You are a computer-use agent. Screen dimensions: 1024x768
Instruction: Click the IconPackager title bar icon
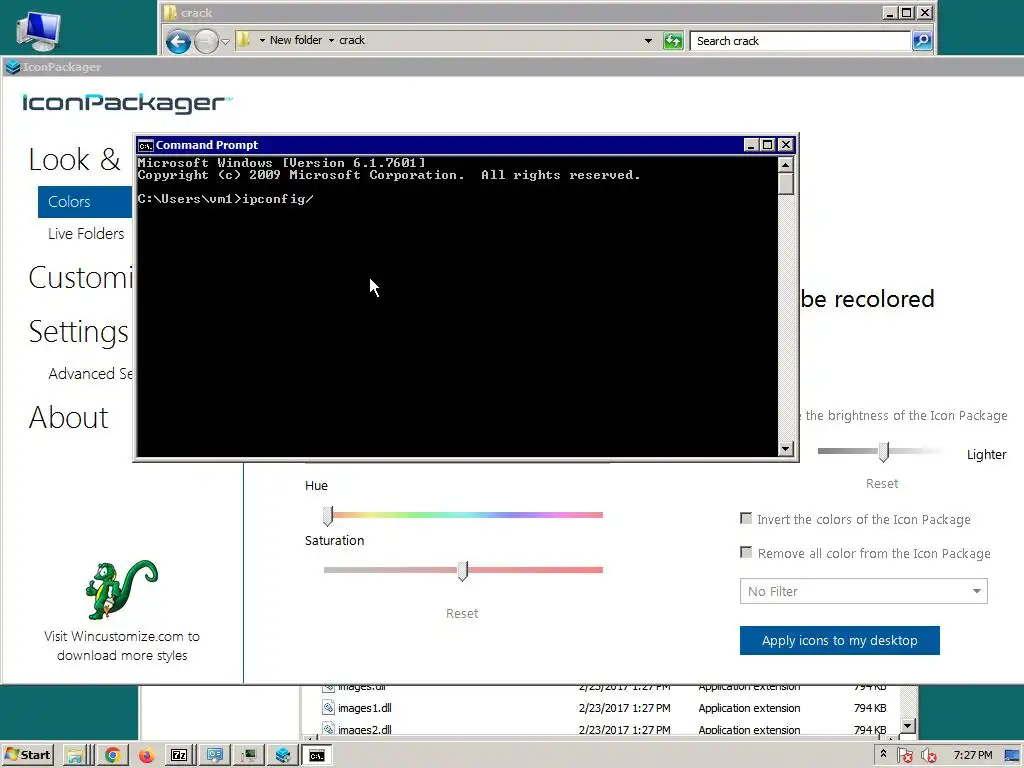[x=13, y=67]
